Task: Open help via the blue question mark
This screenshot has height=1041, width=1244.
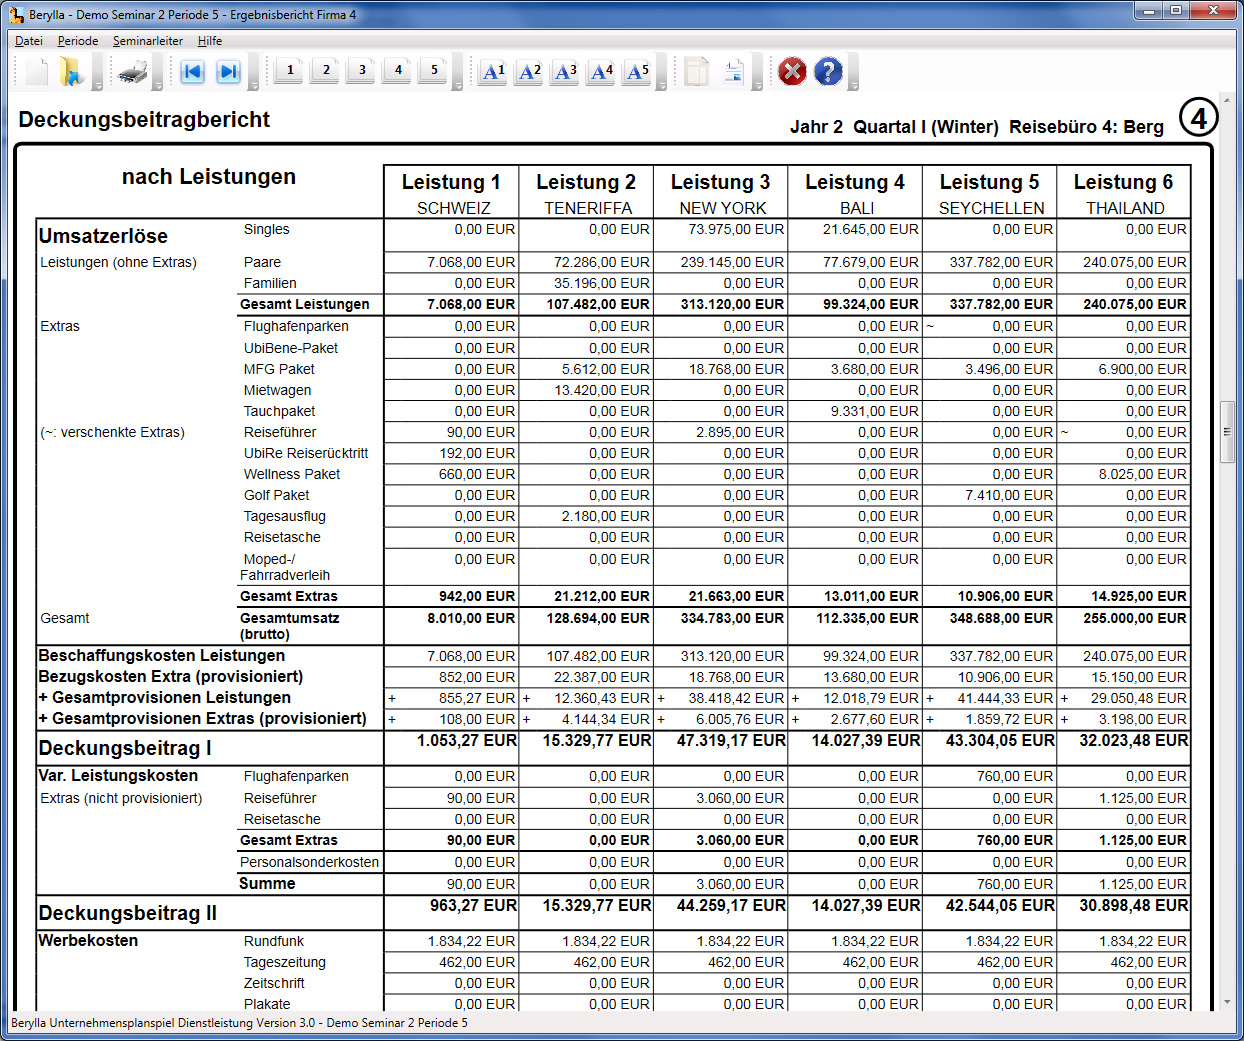Action: click(x=828, y=72)
